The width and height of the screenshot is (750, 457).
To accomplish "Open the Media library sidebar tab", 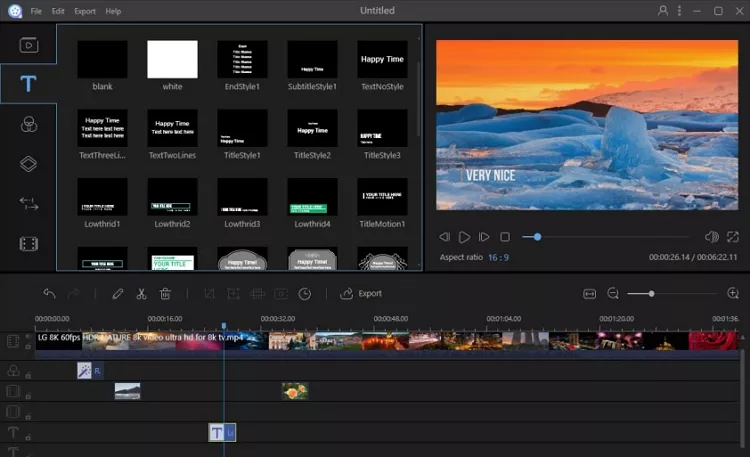I will (x=29, y=45).
